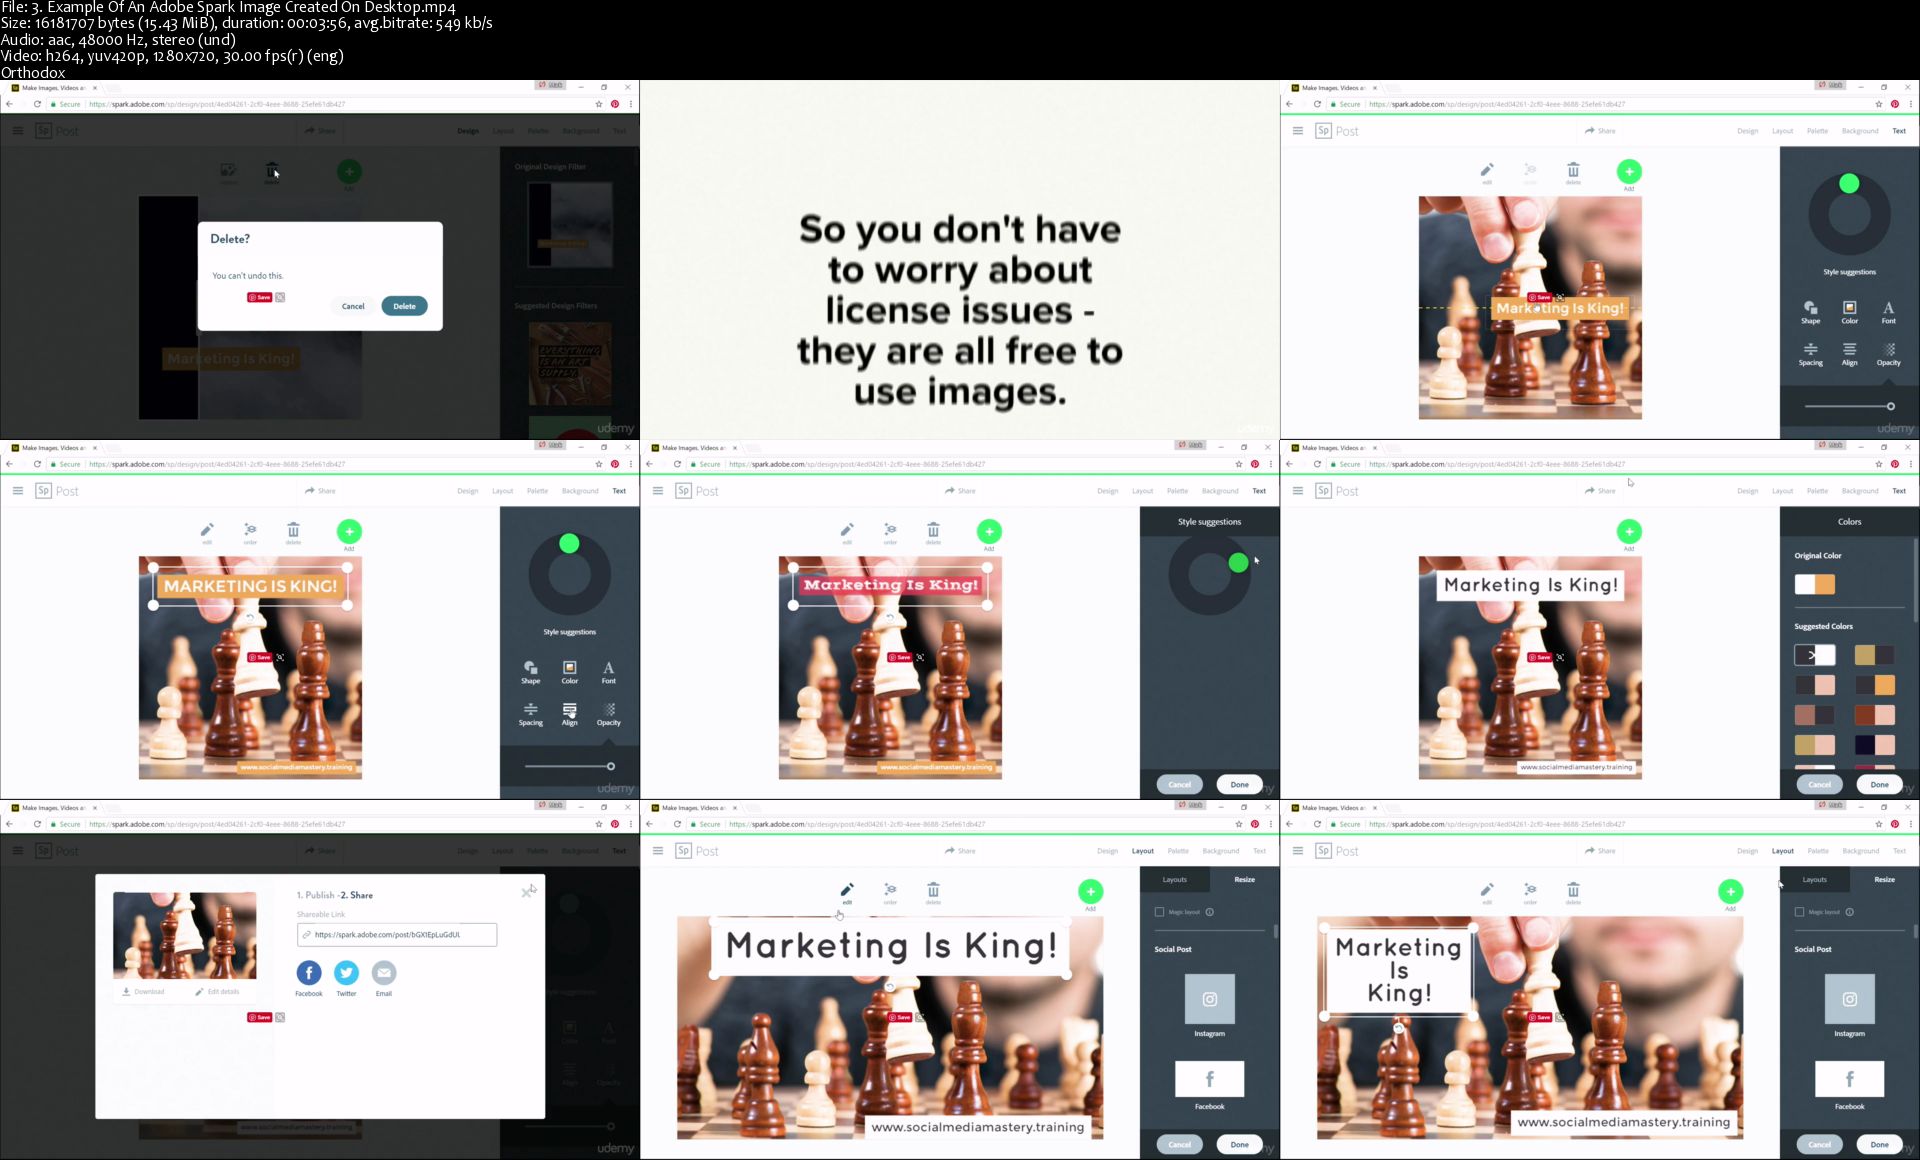Open the Palette menu in the Colors panel frame
Screen dimensions: 1920x1160
(1817, 491)
